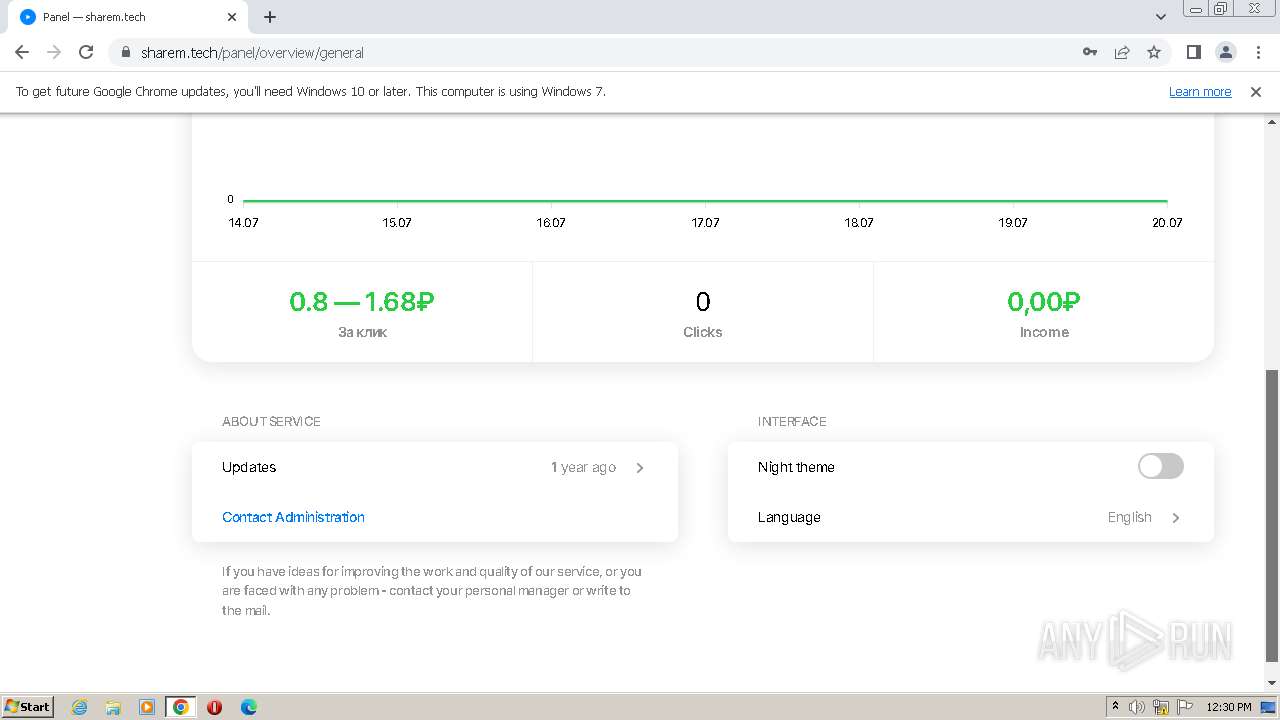Screen dimensions: 1280x720
Task: Open the Chrome profile menu
Action: pyautogui.click(x=1225, y=52)
